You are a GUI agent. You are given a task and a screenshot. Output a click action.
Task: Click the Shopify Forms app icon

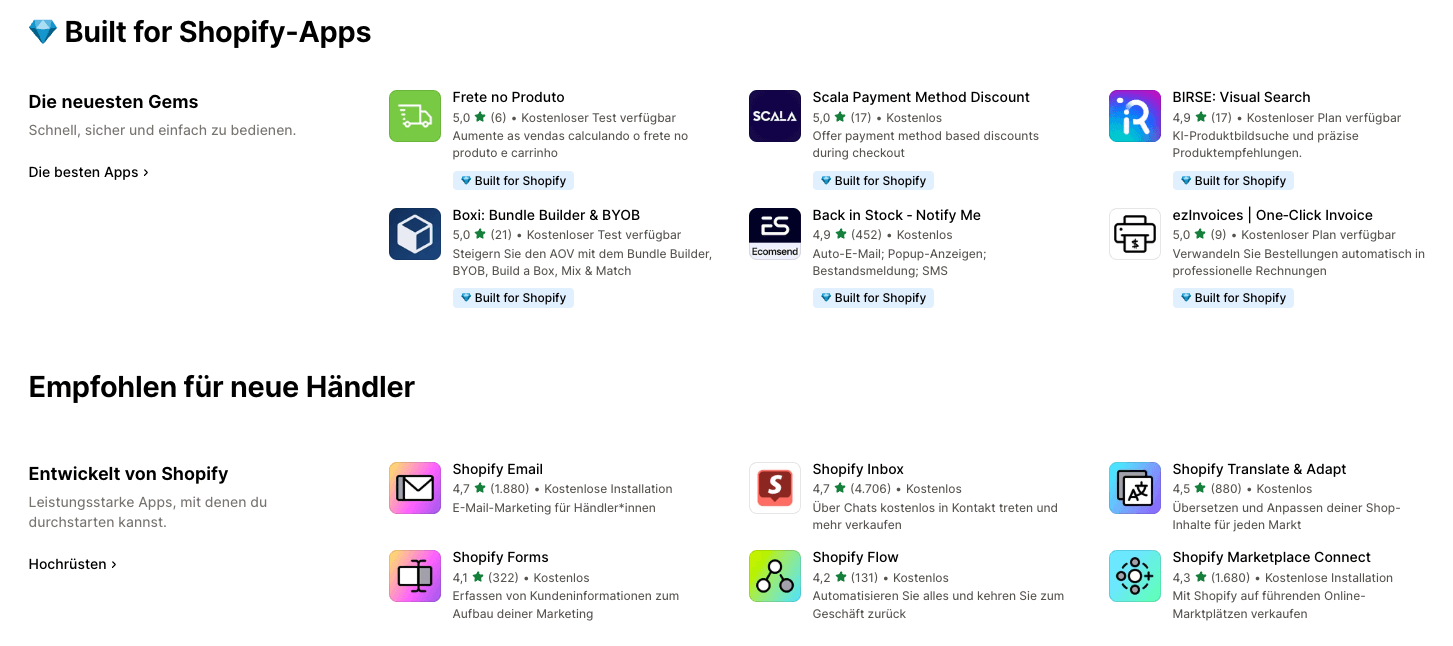coord(415,576)
